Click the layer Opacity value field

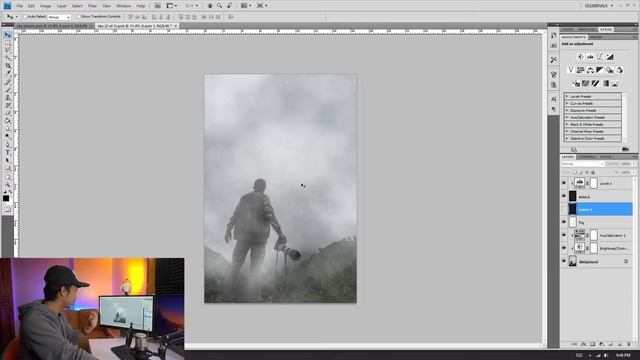[x=627, y=164]
